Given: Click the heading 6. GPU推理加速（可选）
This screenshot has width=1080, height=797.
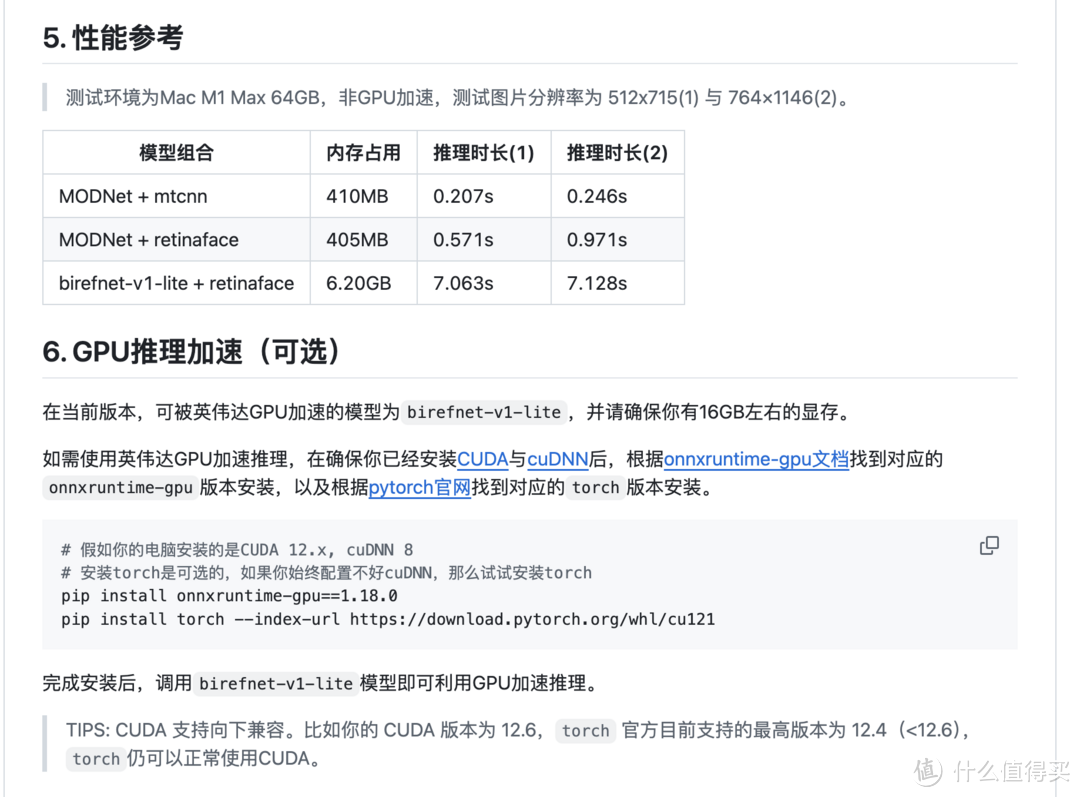Looking at the screenshot, I should pos(189,351).
